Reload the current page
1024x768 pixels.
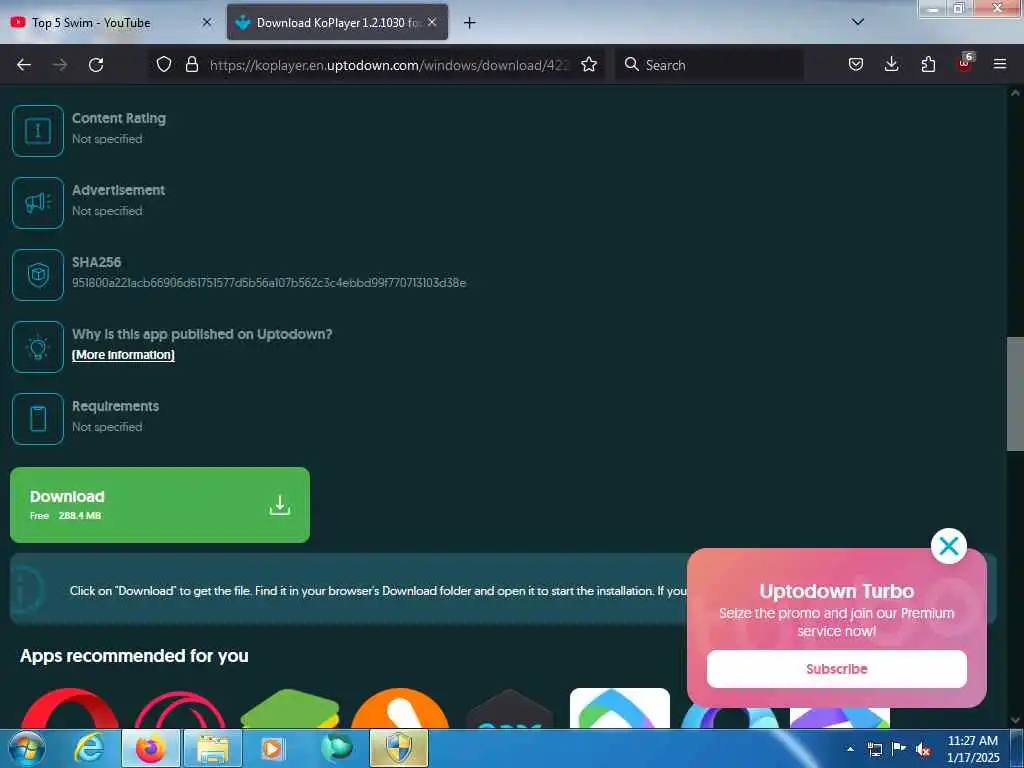(x=96, y=65)
